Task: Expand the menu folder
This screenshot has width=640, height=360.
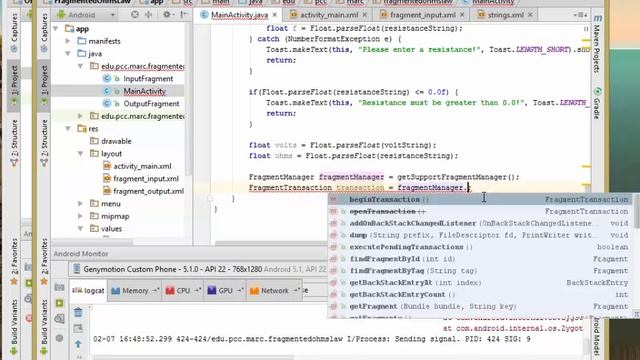Action: (81, 203)
